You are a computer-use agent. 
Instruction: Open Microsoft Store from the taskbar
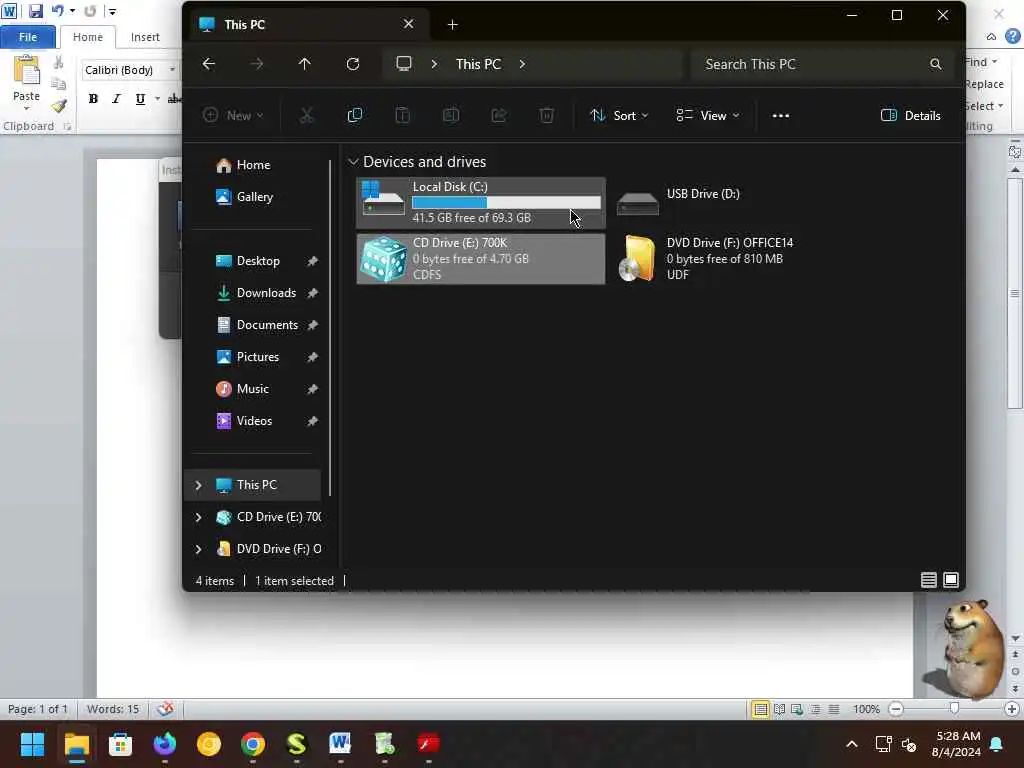point(120,744)
